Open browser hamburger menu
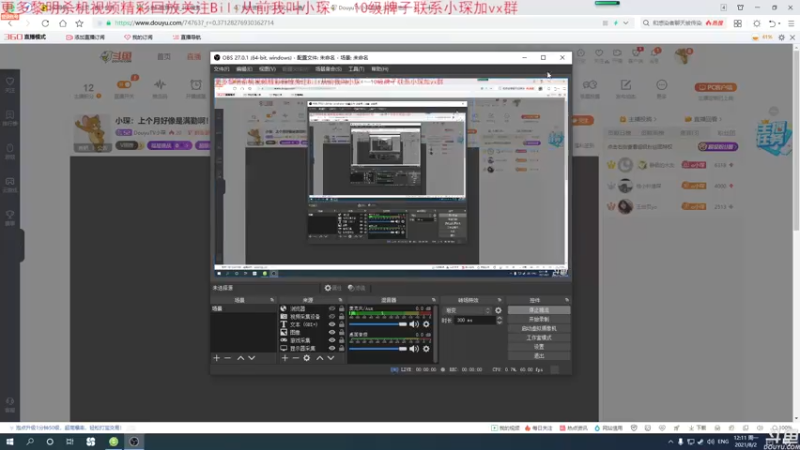Image resolution: width=800 pixels, height=450 pixels. [791, 23]
